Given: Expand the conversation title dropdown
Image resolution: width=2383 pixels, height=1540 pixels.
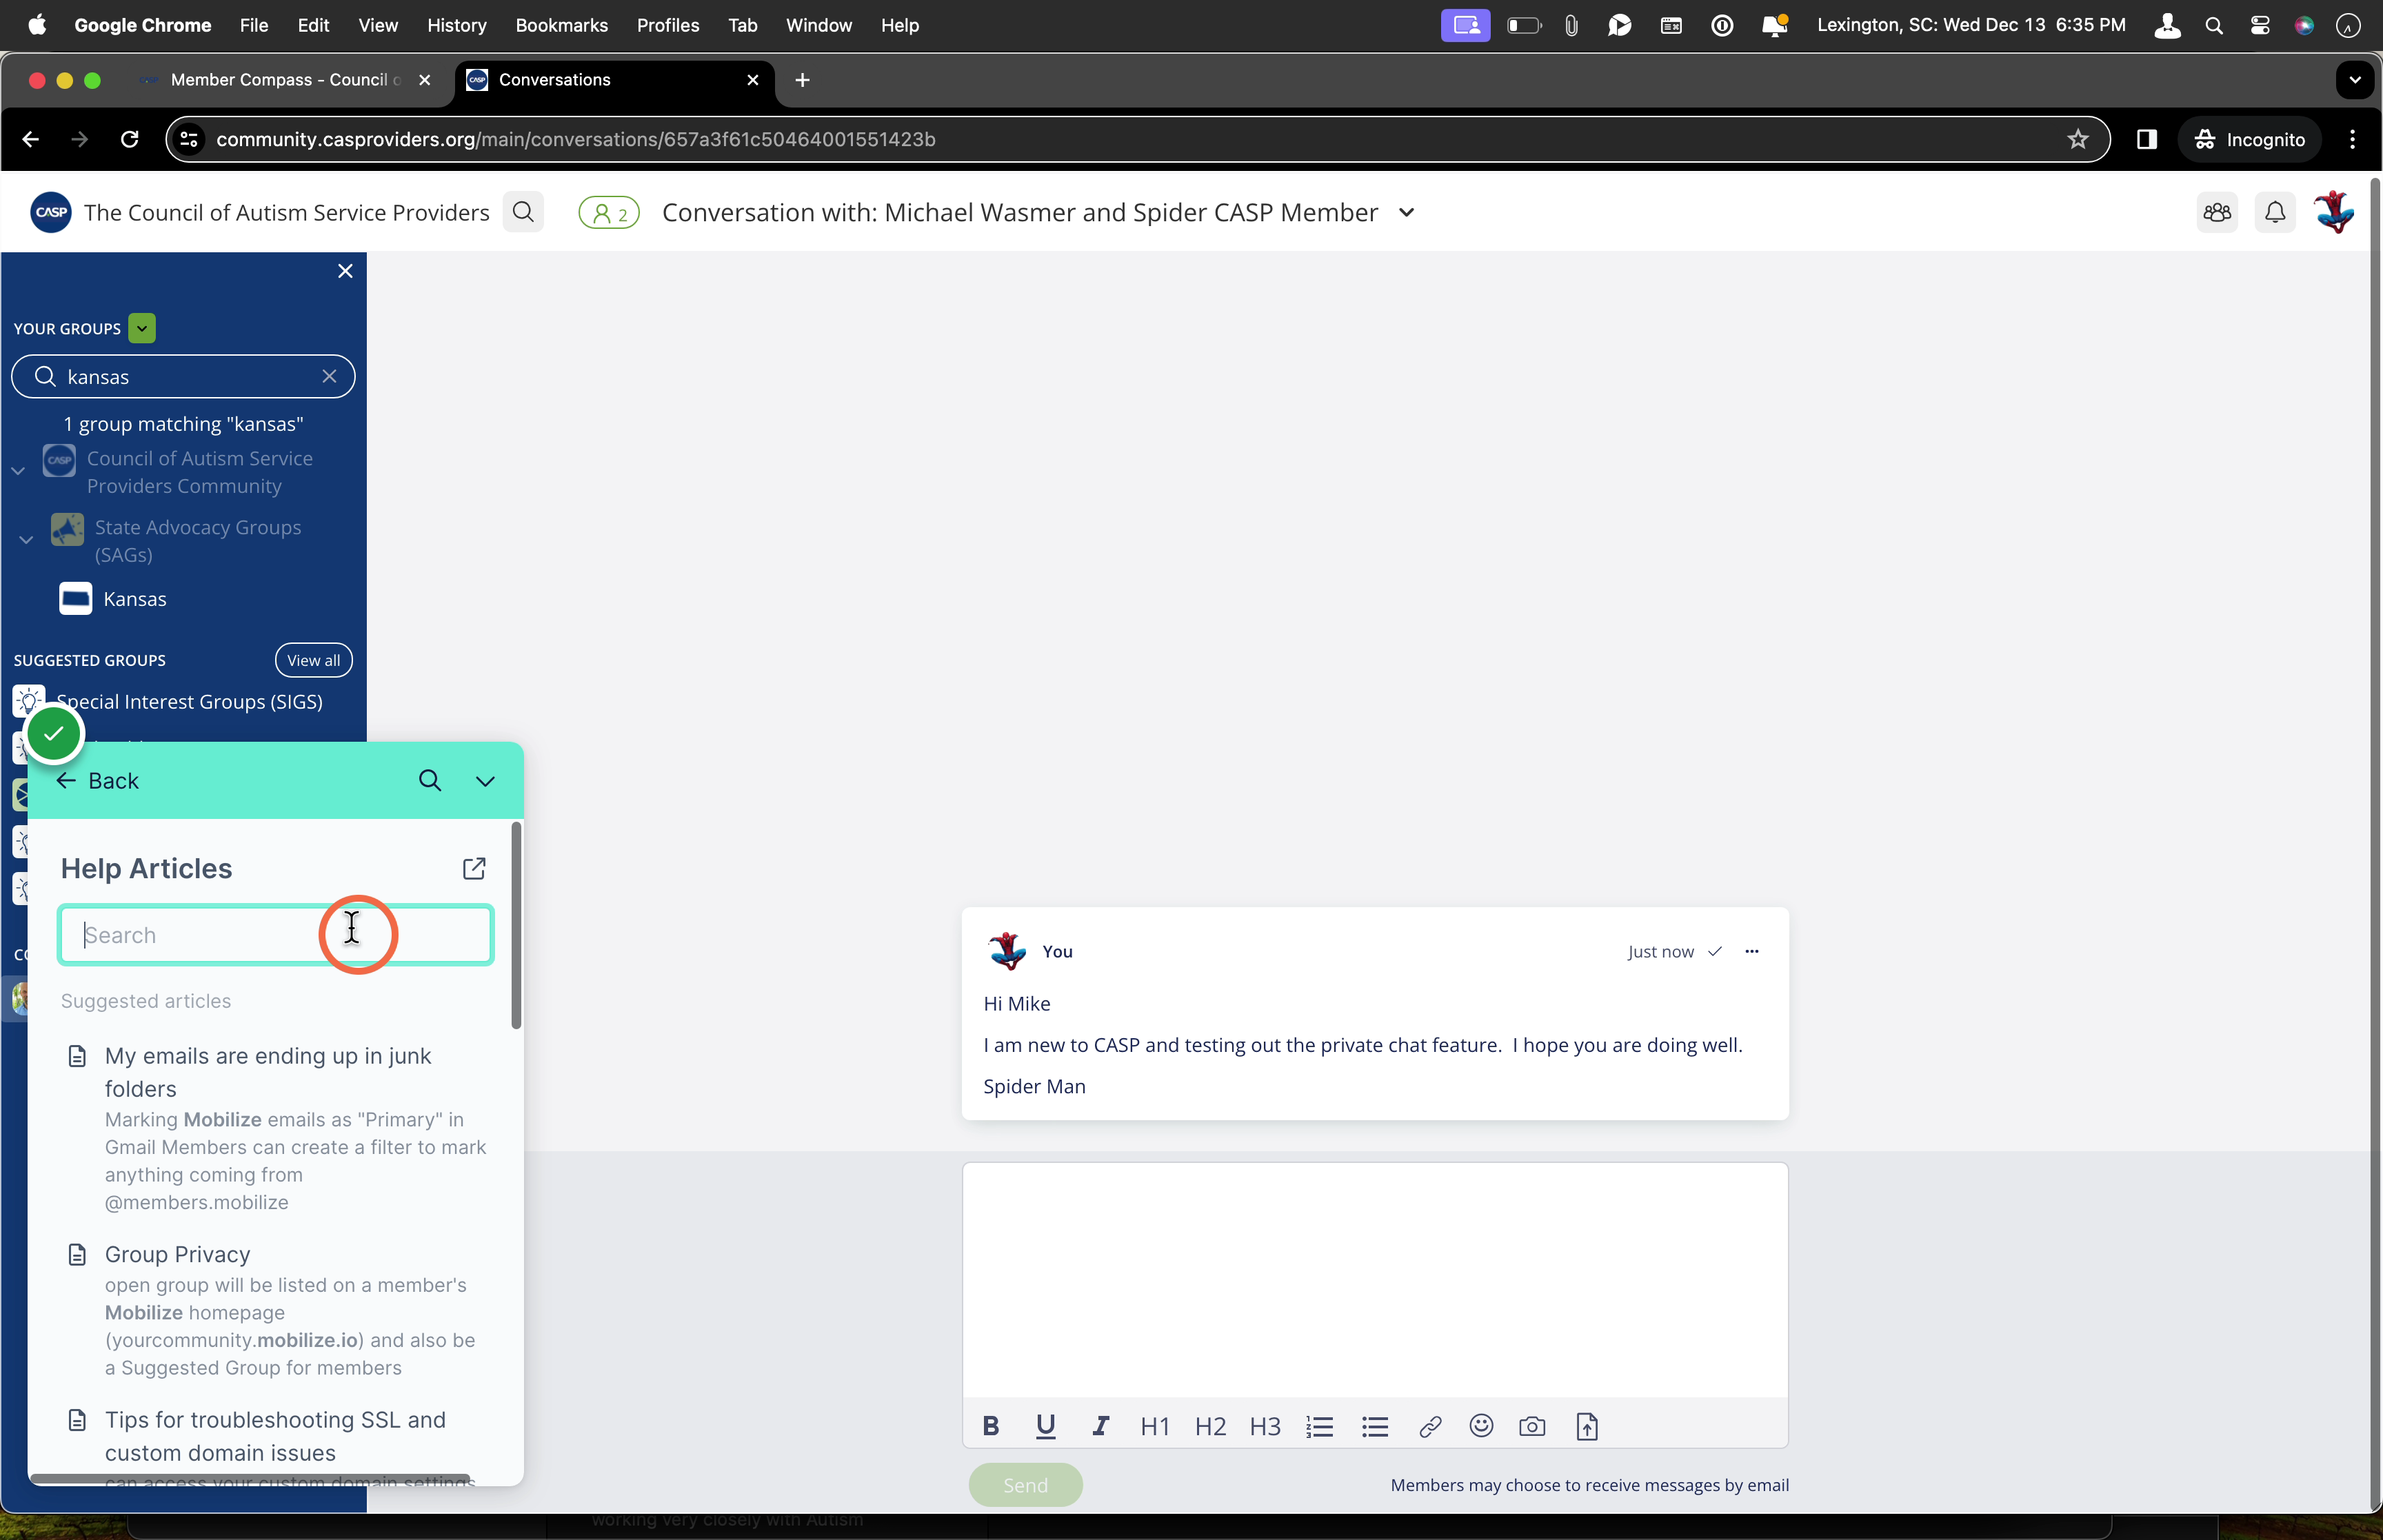Looking at the screenshot, I should (x=1406, y=212).
